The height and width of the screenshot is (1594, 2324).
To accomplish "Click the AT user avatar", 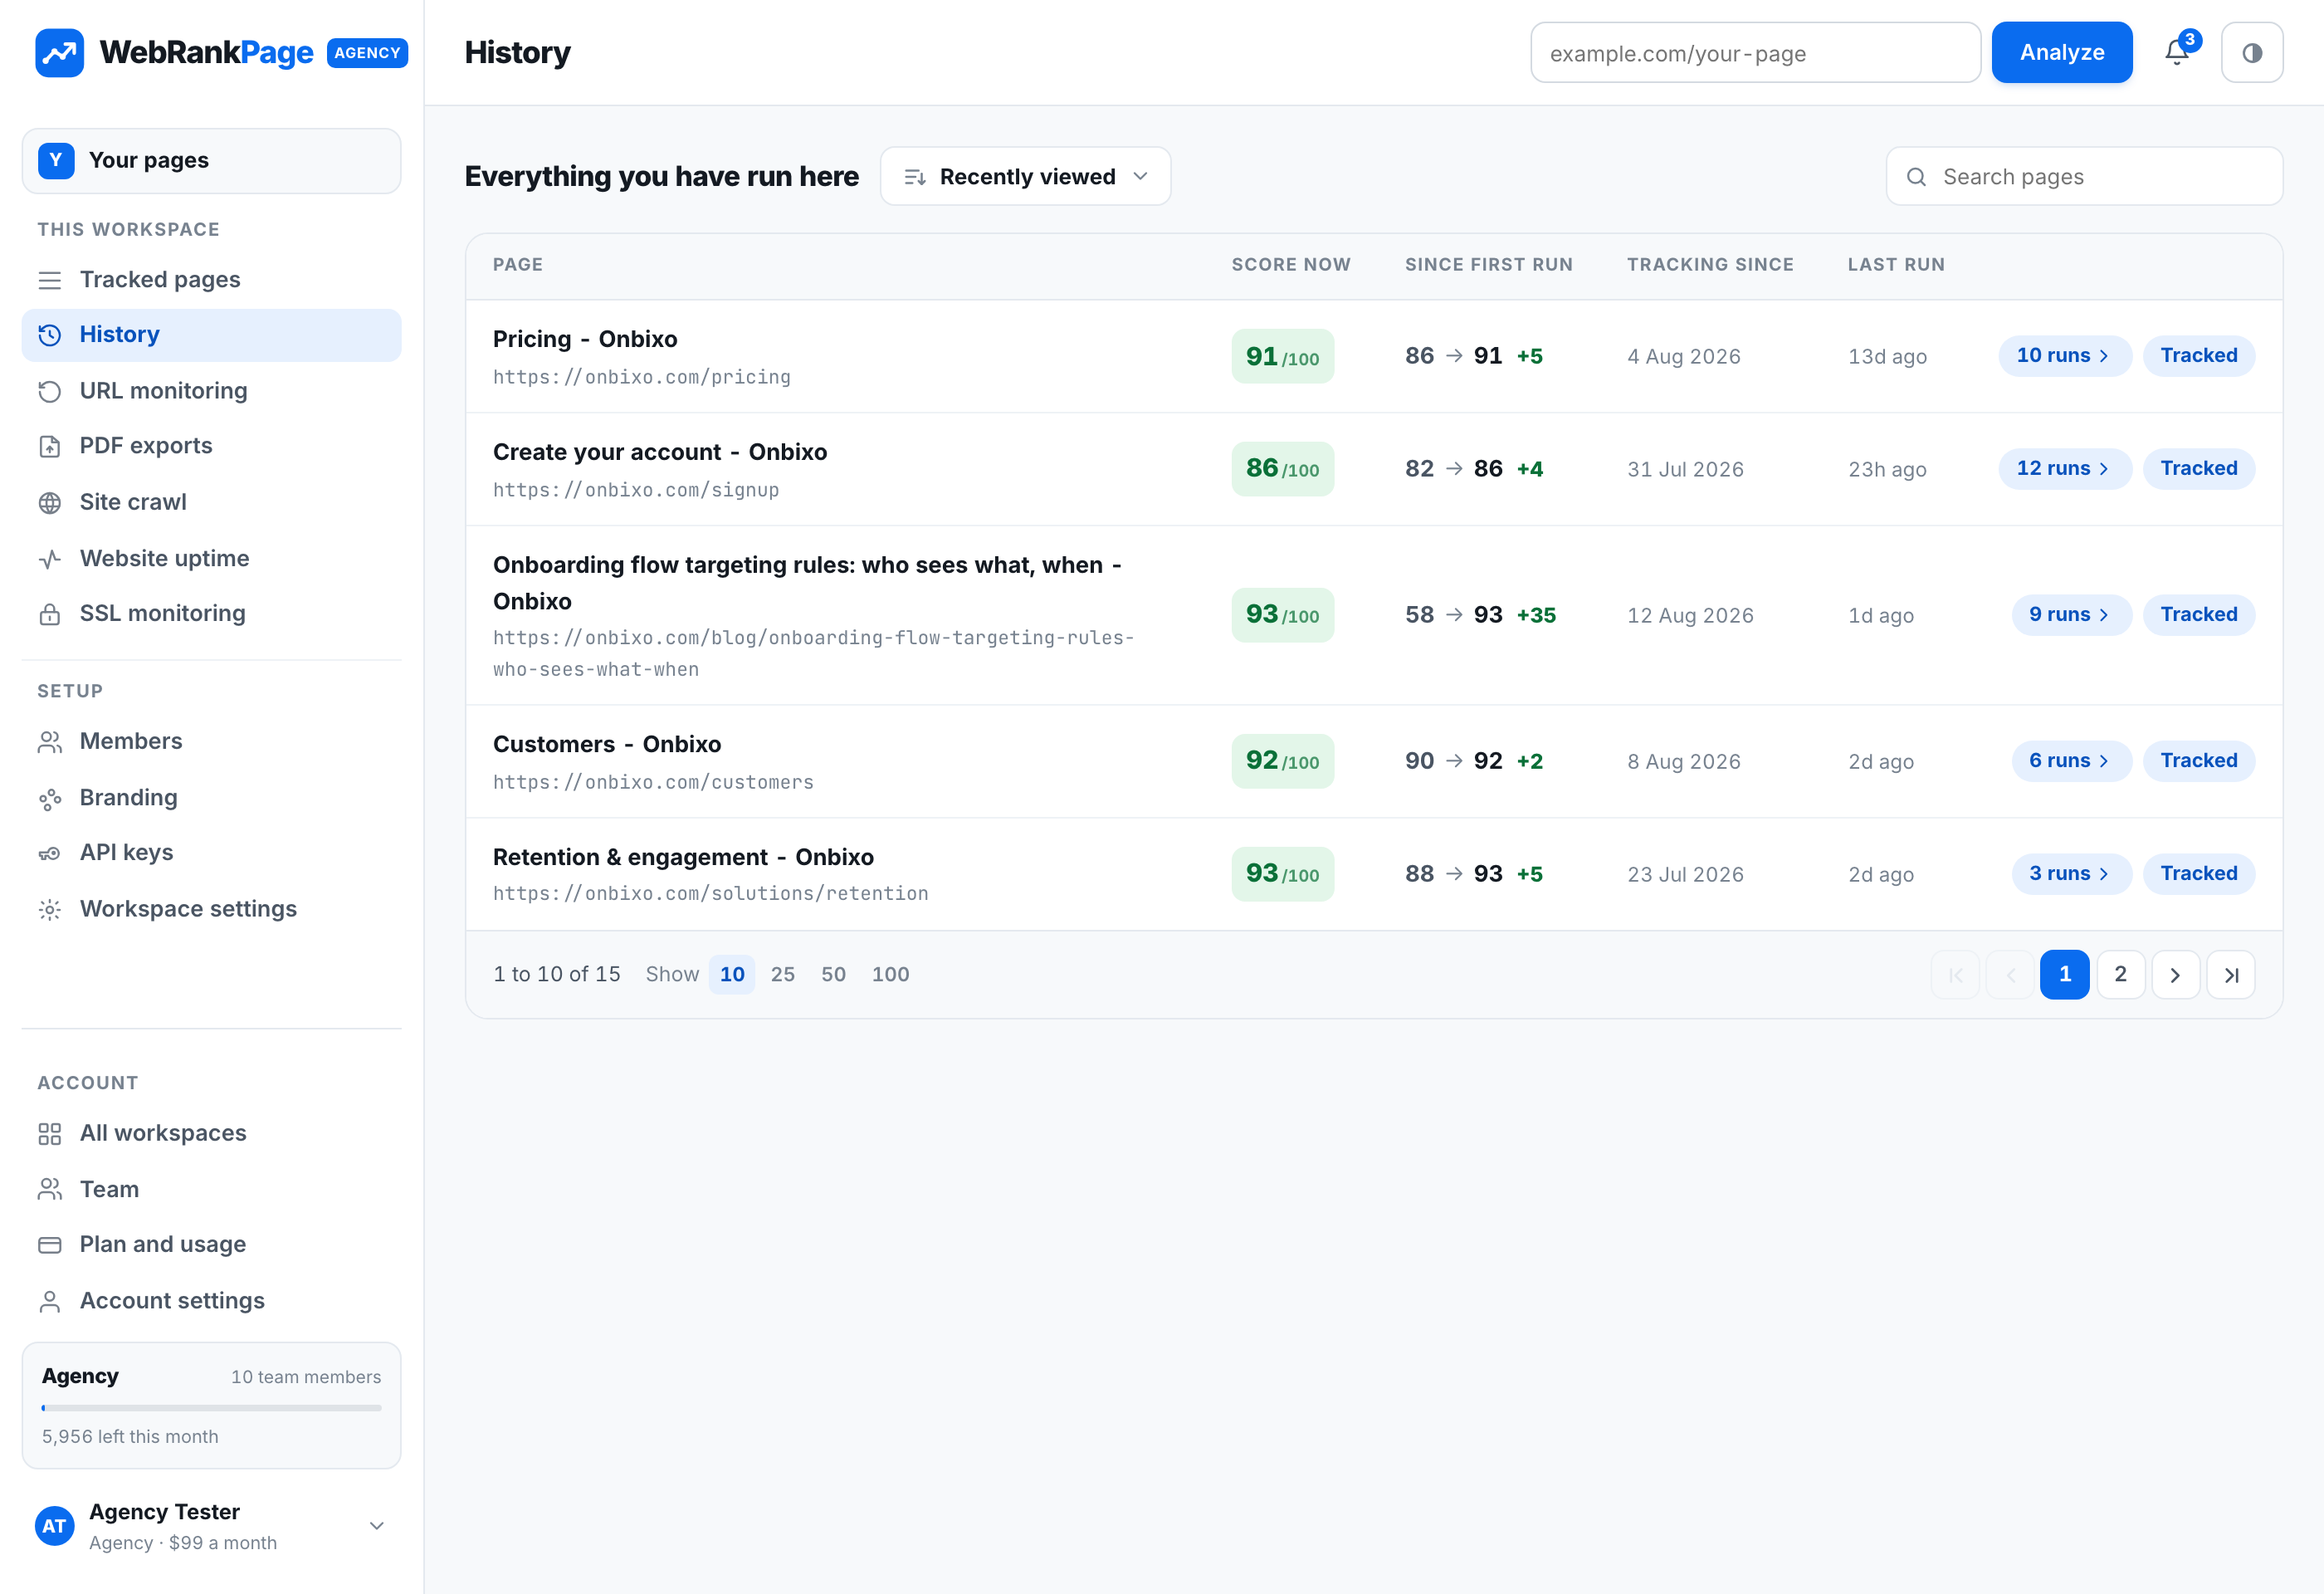I will click(x=54, y=1525).
